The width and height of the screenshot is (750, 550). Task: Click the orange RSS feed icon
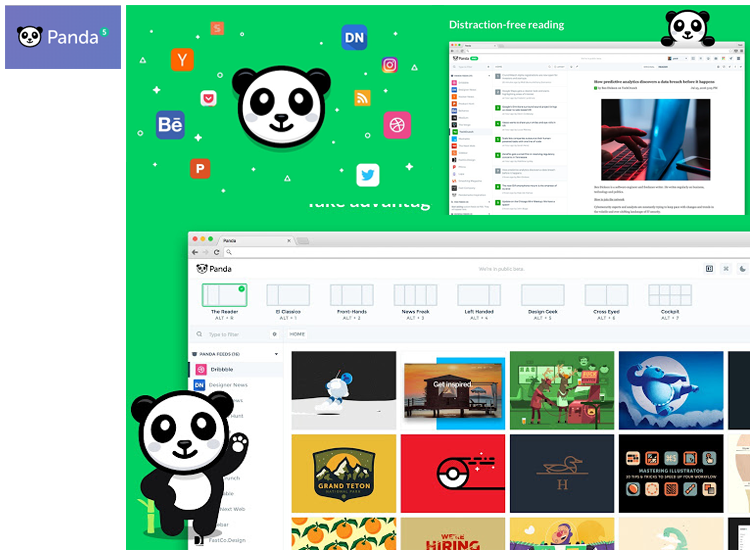[362, 98]
